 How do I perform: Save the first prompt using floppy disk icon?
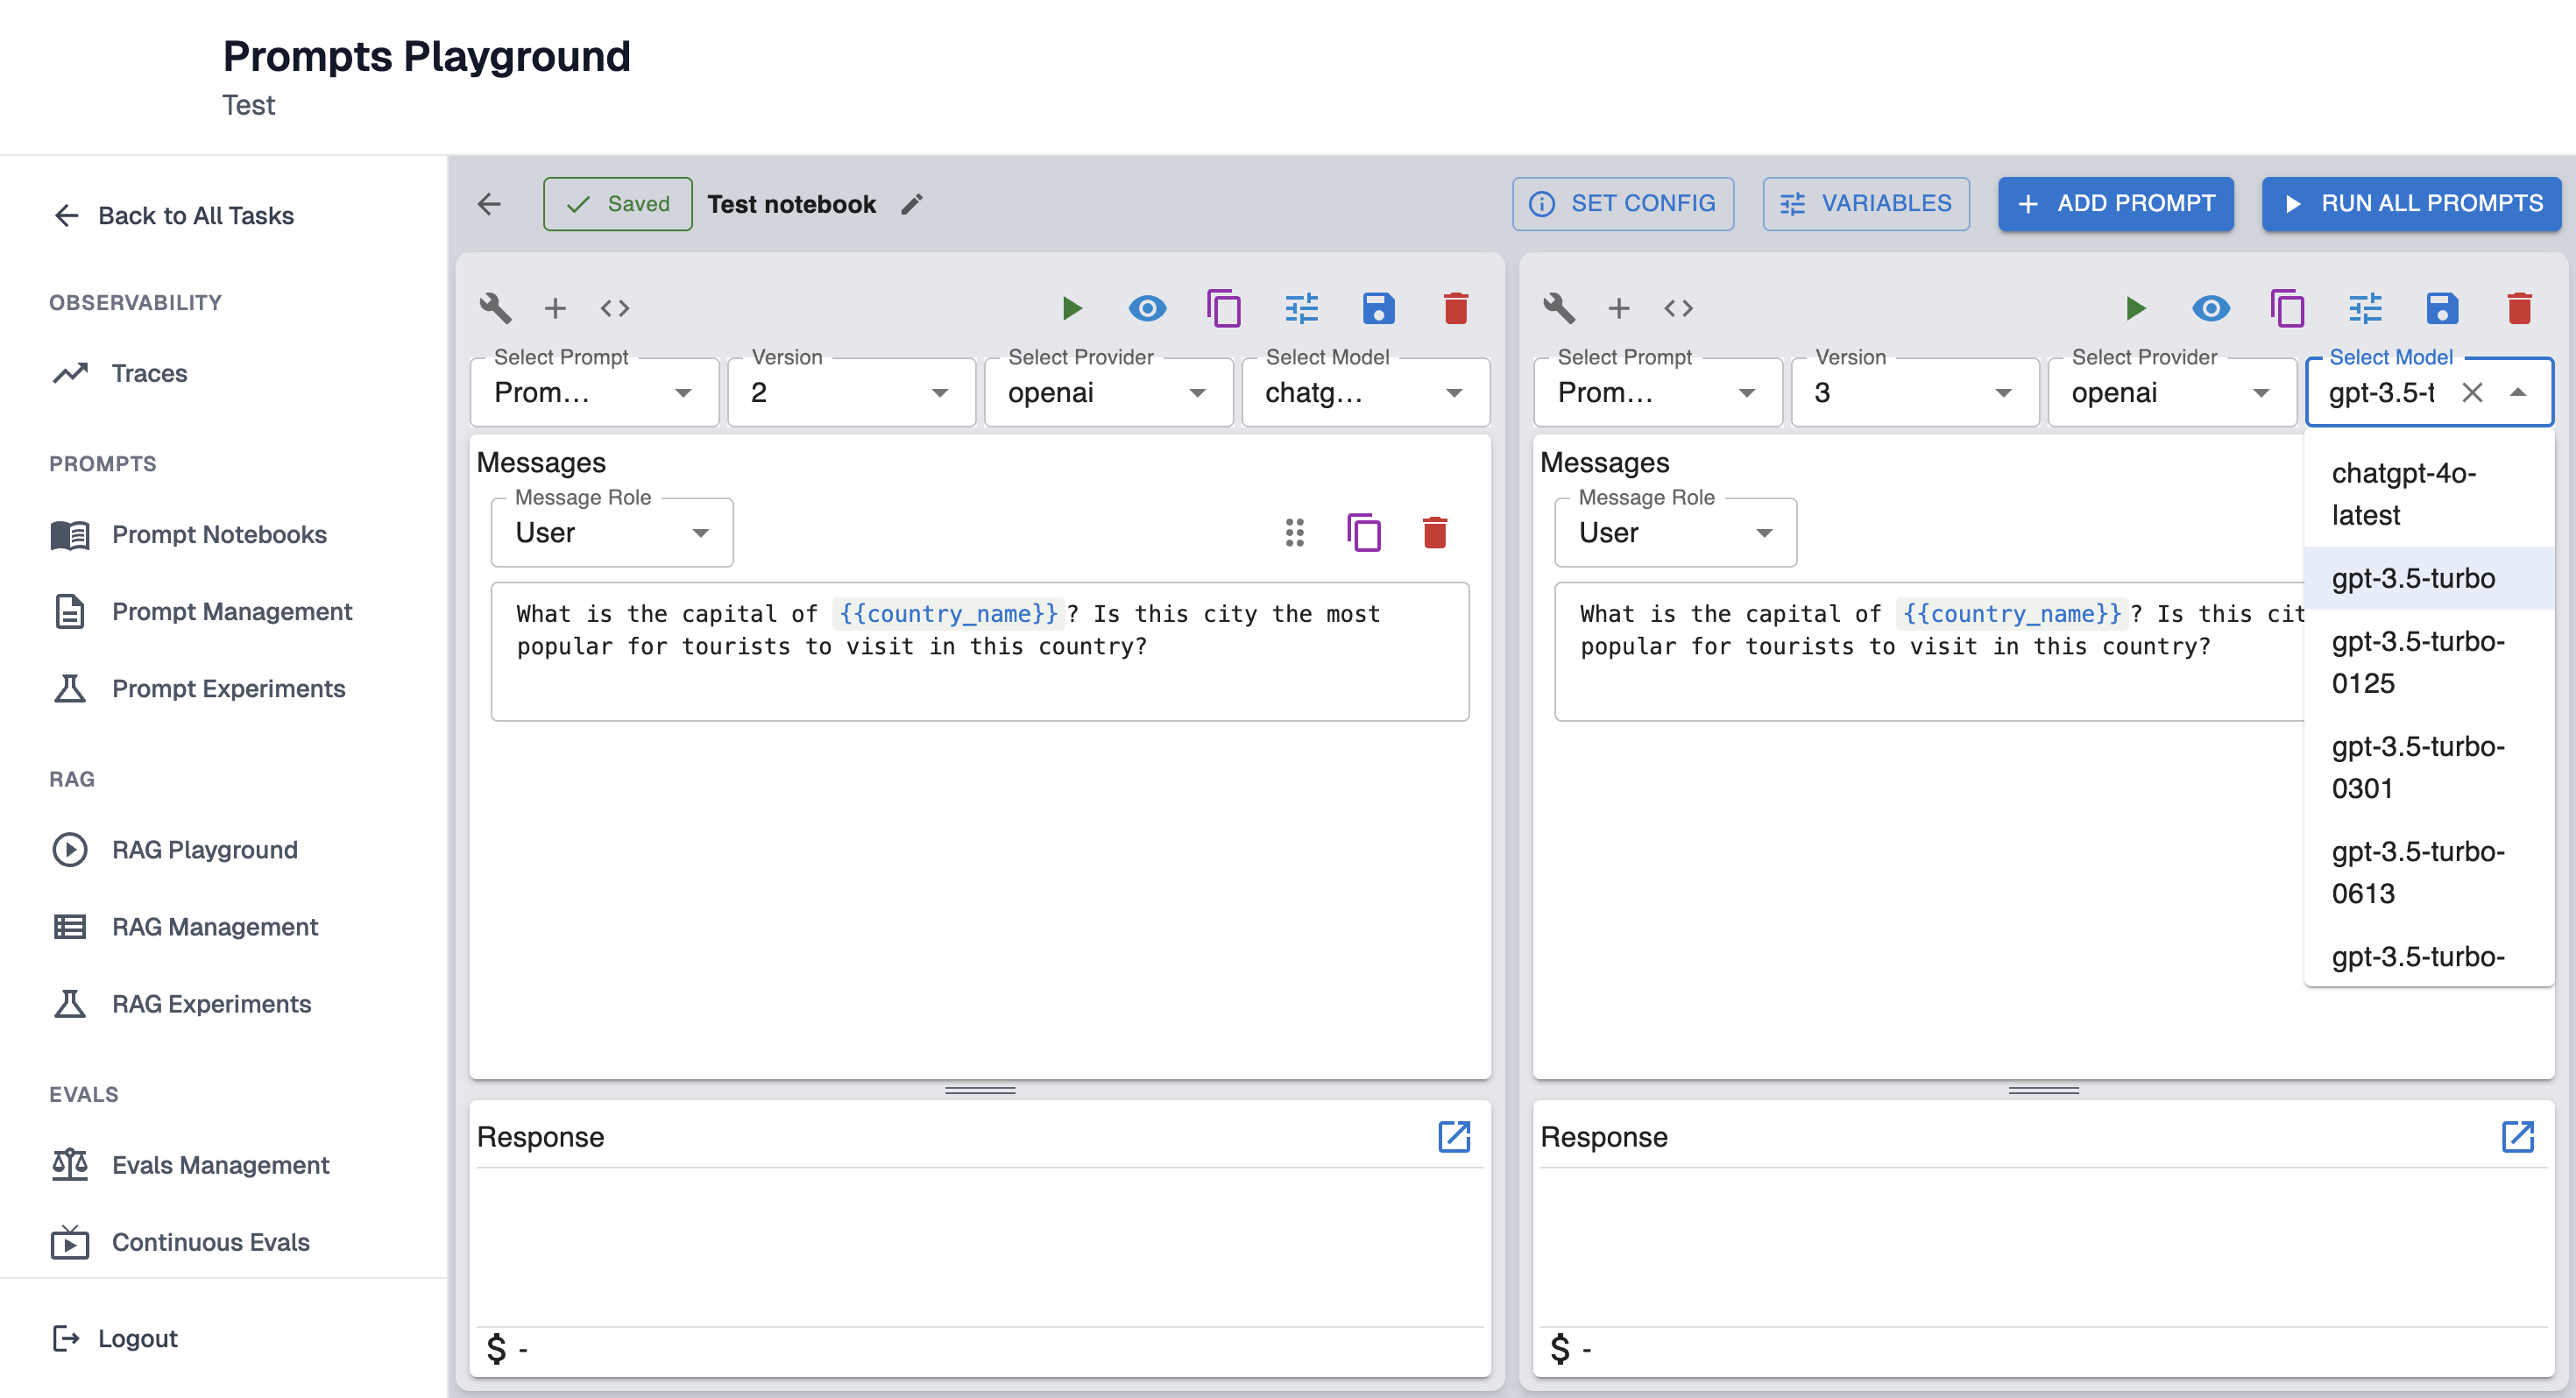tap(1378, 308)
